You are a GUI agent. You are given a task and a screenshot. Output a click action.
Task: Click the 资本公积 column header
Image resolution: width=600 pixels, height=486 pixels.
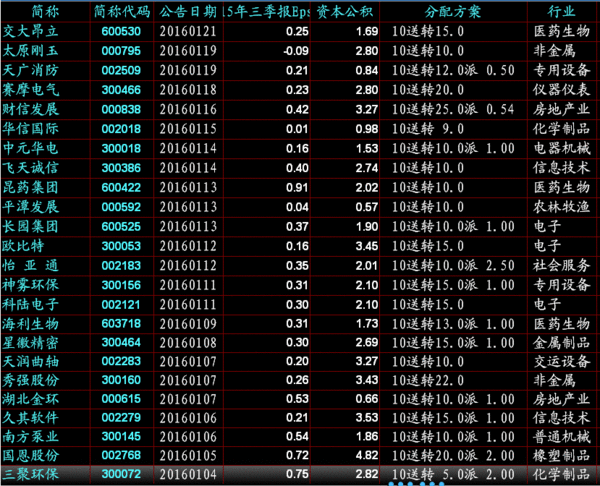[x=344, y=12]
